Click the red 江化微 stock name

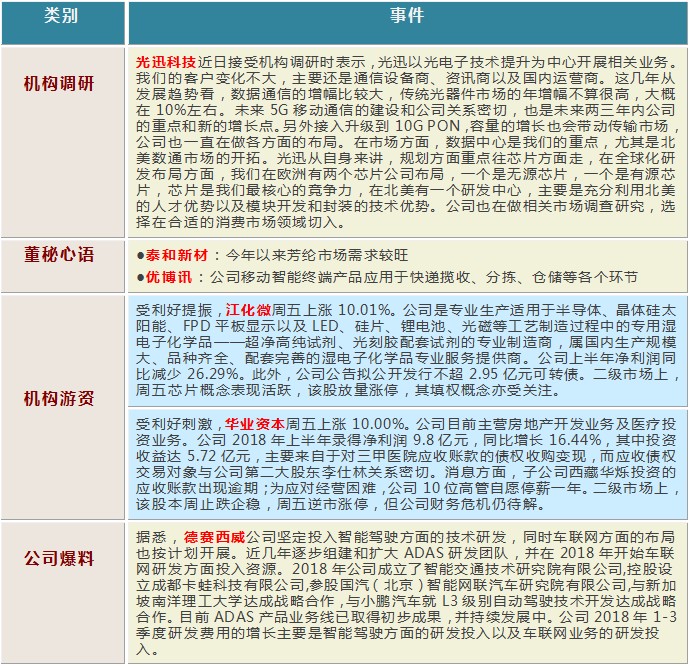[x=249, y=310]
